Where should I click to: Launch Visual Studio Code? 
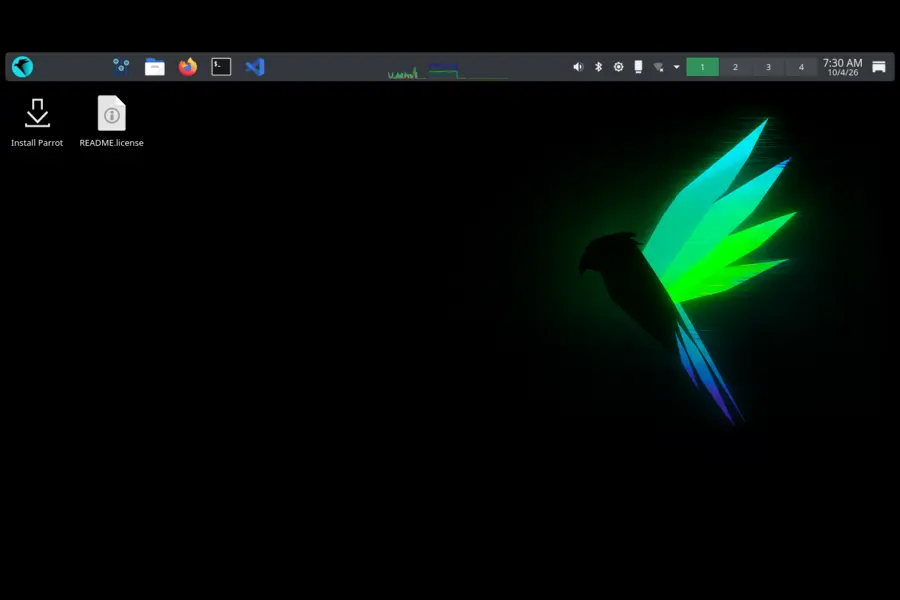point(255,67)
